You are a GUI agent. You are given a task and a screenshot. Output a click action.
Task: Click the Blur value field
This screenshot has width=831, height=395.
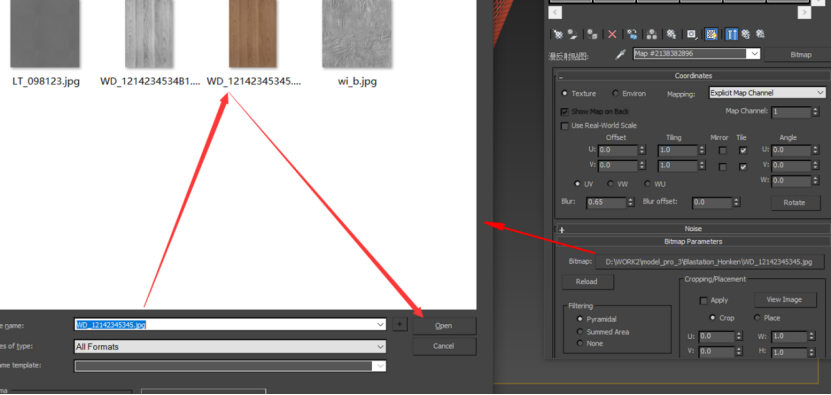tap(606, 203)
